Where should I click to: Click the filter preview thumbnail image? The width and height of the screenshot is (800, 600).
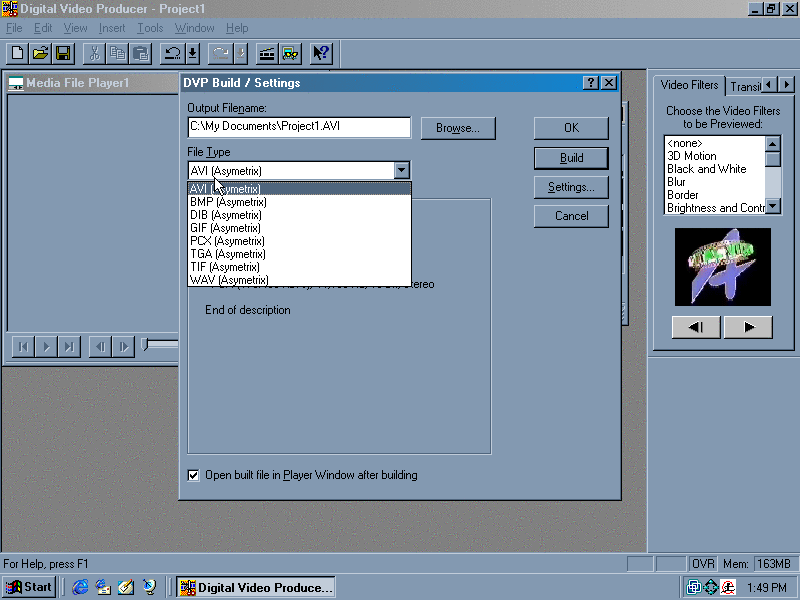click(x=722, y=267)
